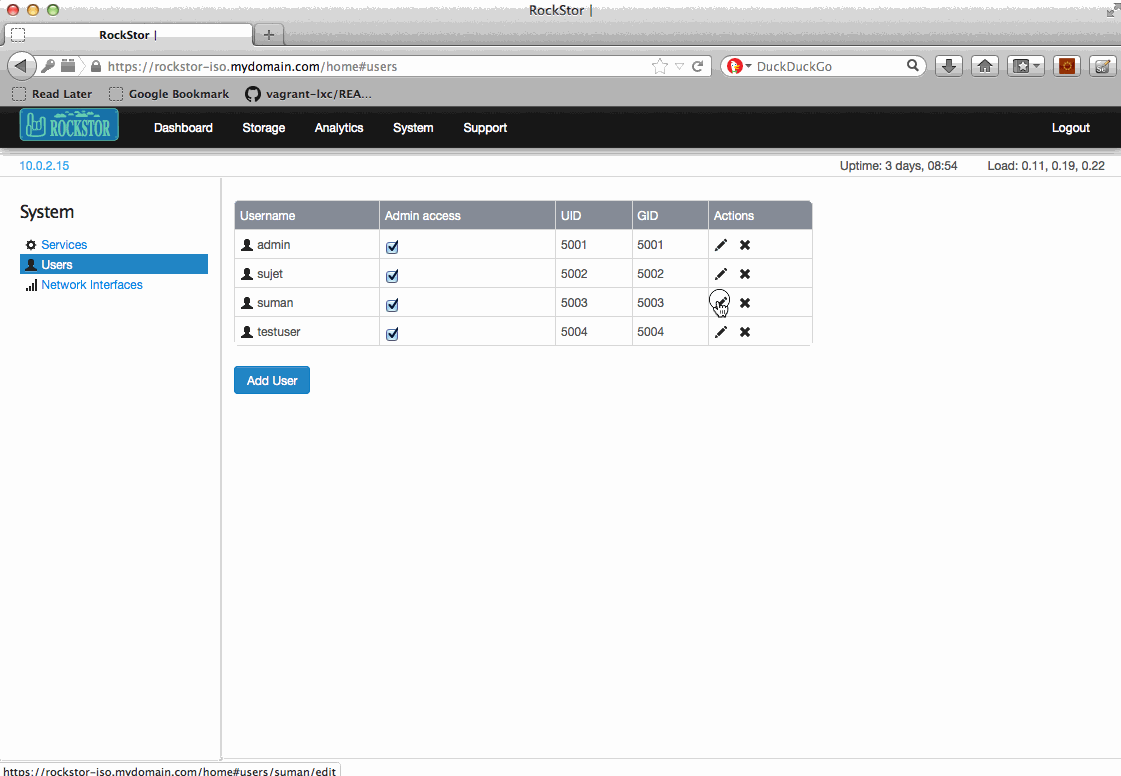Bookmark page with the star icon
The height and width of the screenshot is (776, 1121).
point(660,67)
